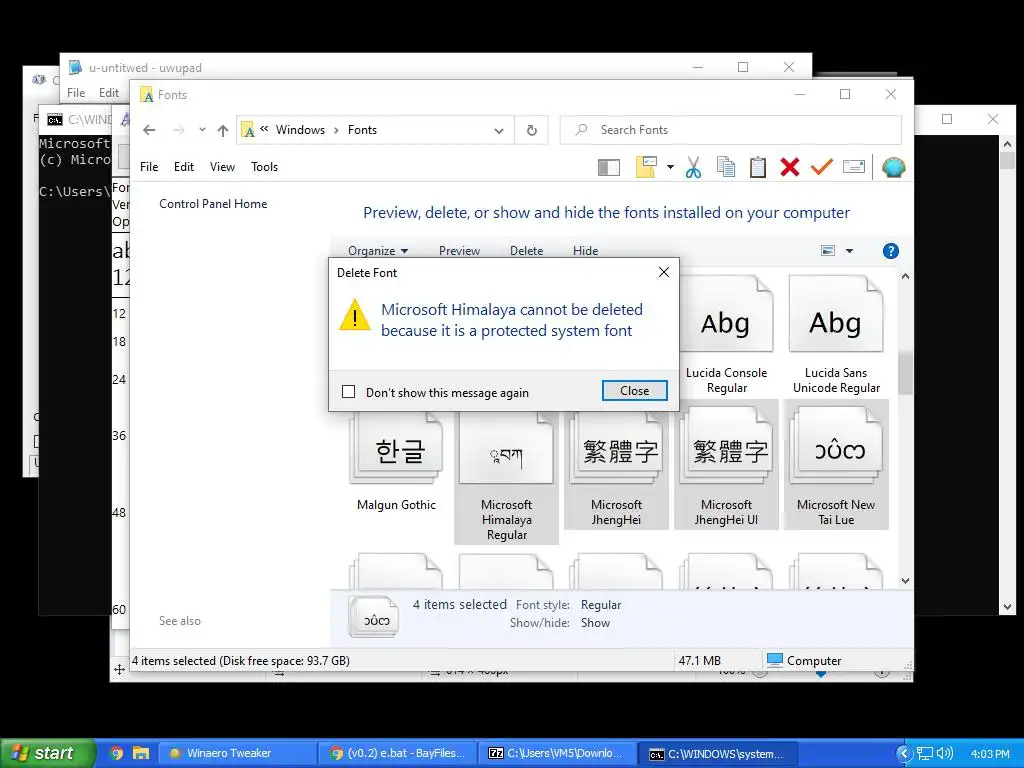Dismiss Delete Font dialog with X

pos(664,272)
